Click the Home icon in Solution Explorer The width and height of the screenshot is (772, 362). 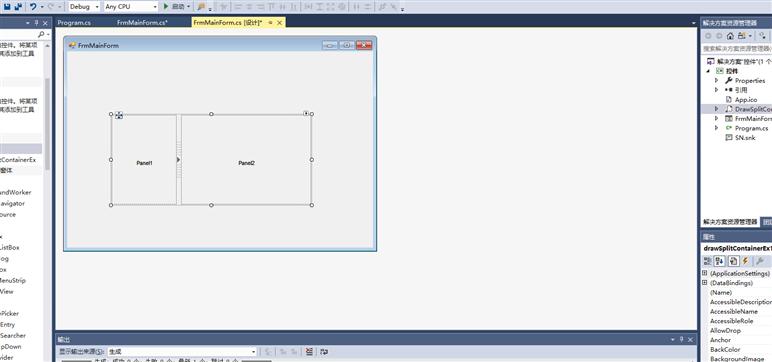click(x=730, y=36)
